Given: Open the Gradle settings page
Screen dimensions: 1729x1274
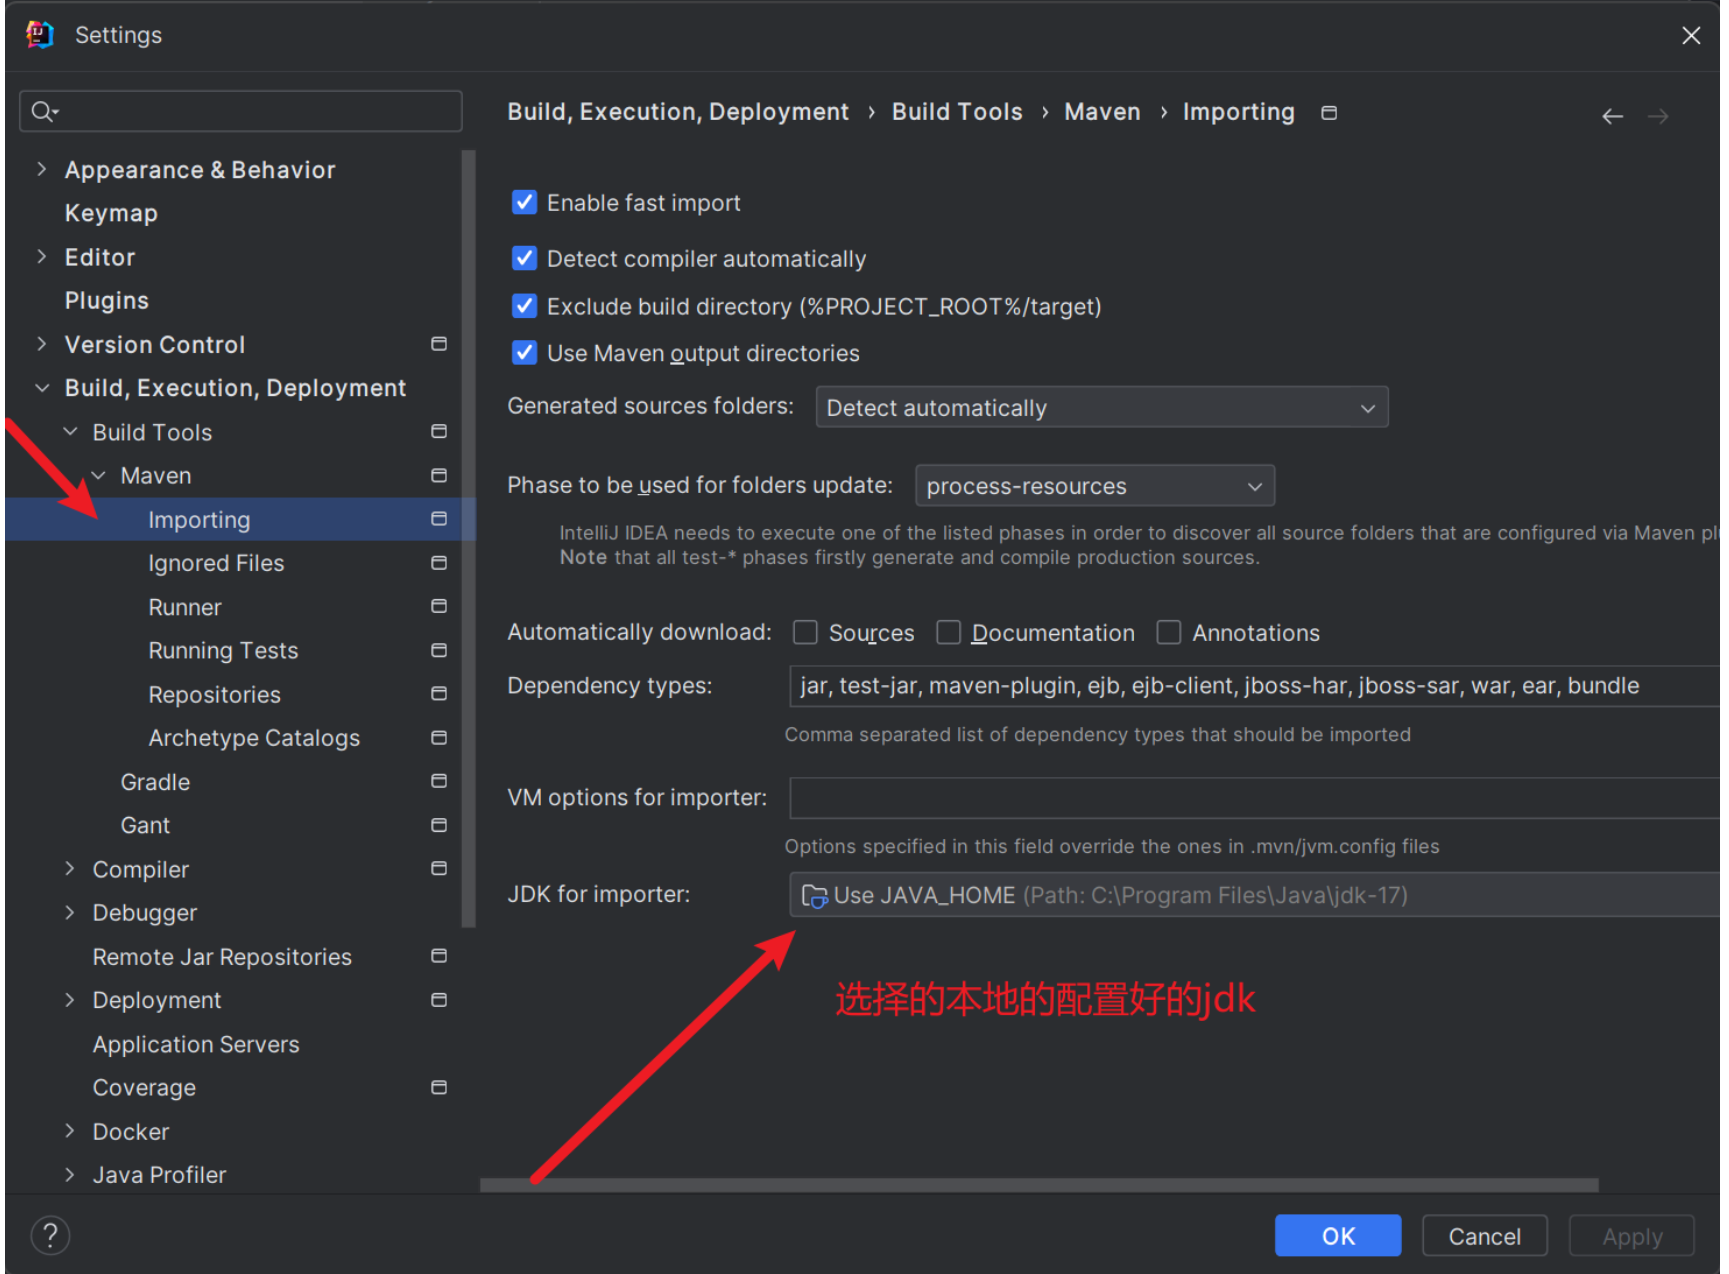Looking at the screenshot, I should [x=155, y=782].
